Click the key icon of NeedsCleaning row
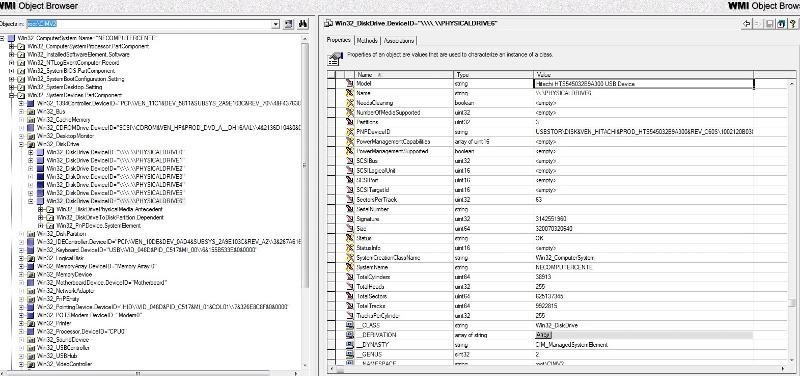 (x=349, y=103)
